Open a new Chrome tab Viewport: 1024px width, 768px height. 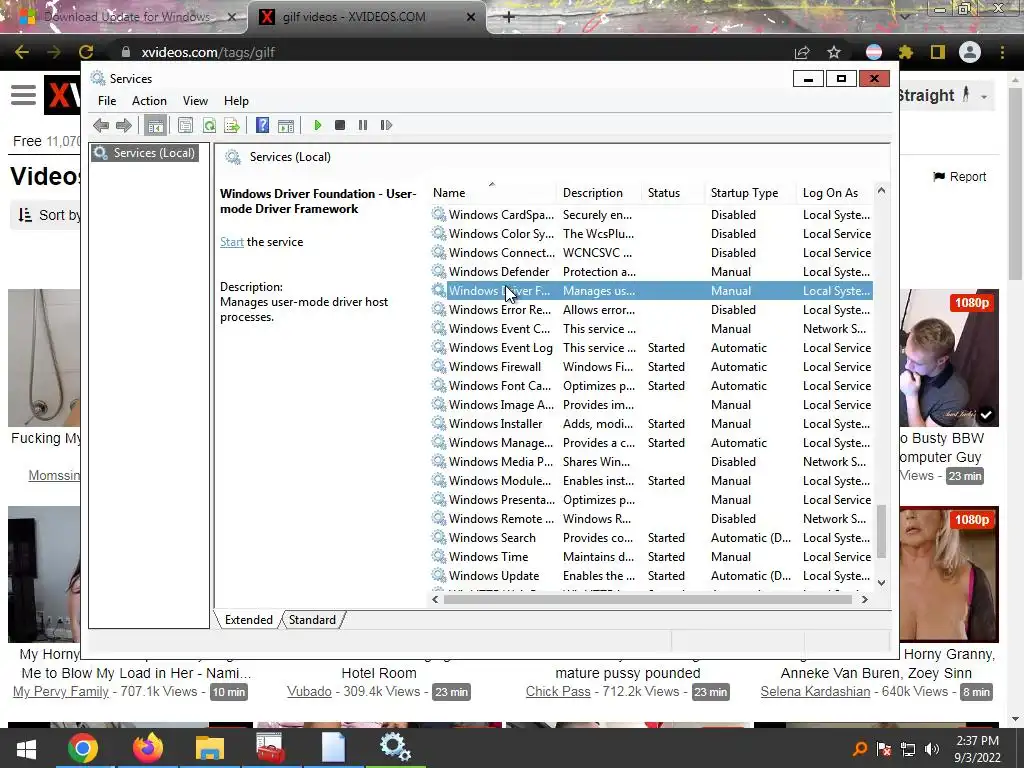(x=509, y=17)
